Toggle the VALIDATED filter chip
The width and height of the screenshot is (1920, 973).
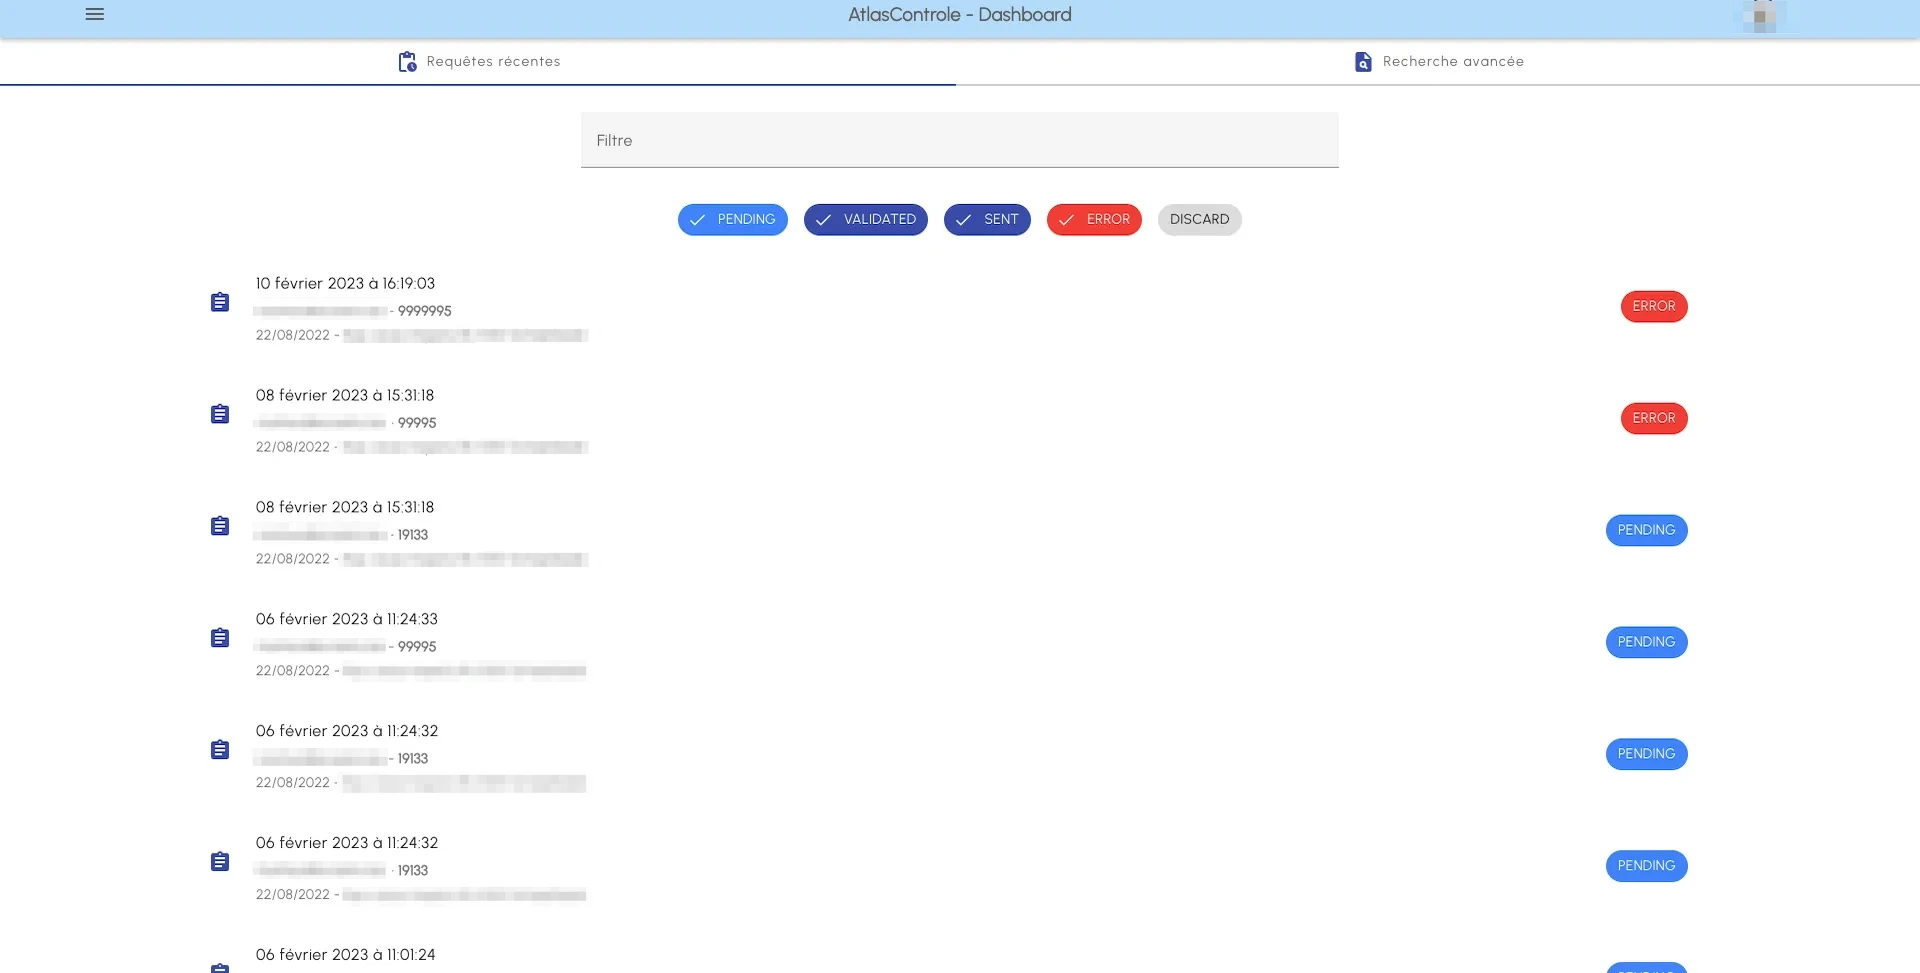click(x=865, y=220)
